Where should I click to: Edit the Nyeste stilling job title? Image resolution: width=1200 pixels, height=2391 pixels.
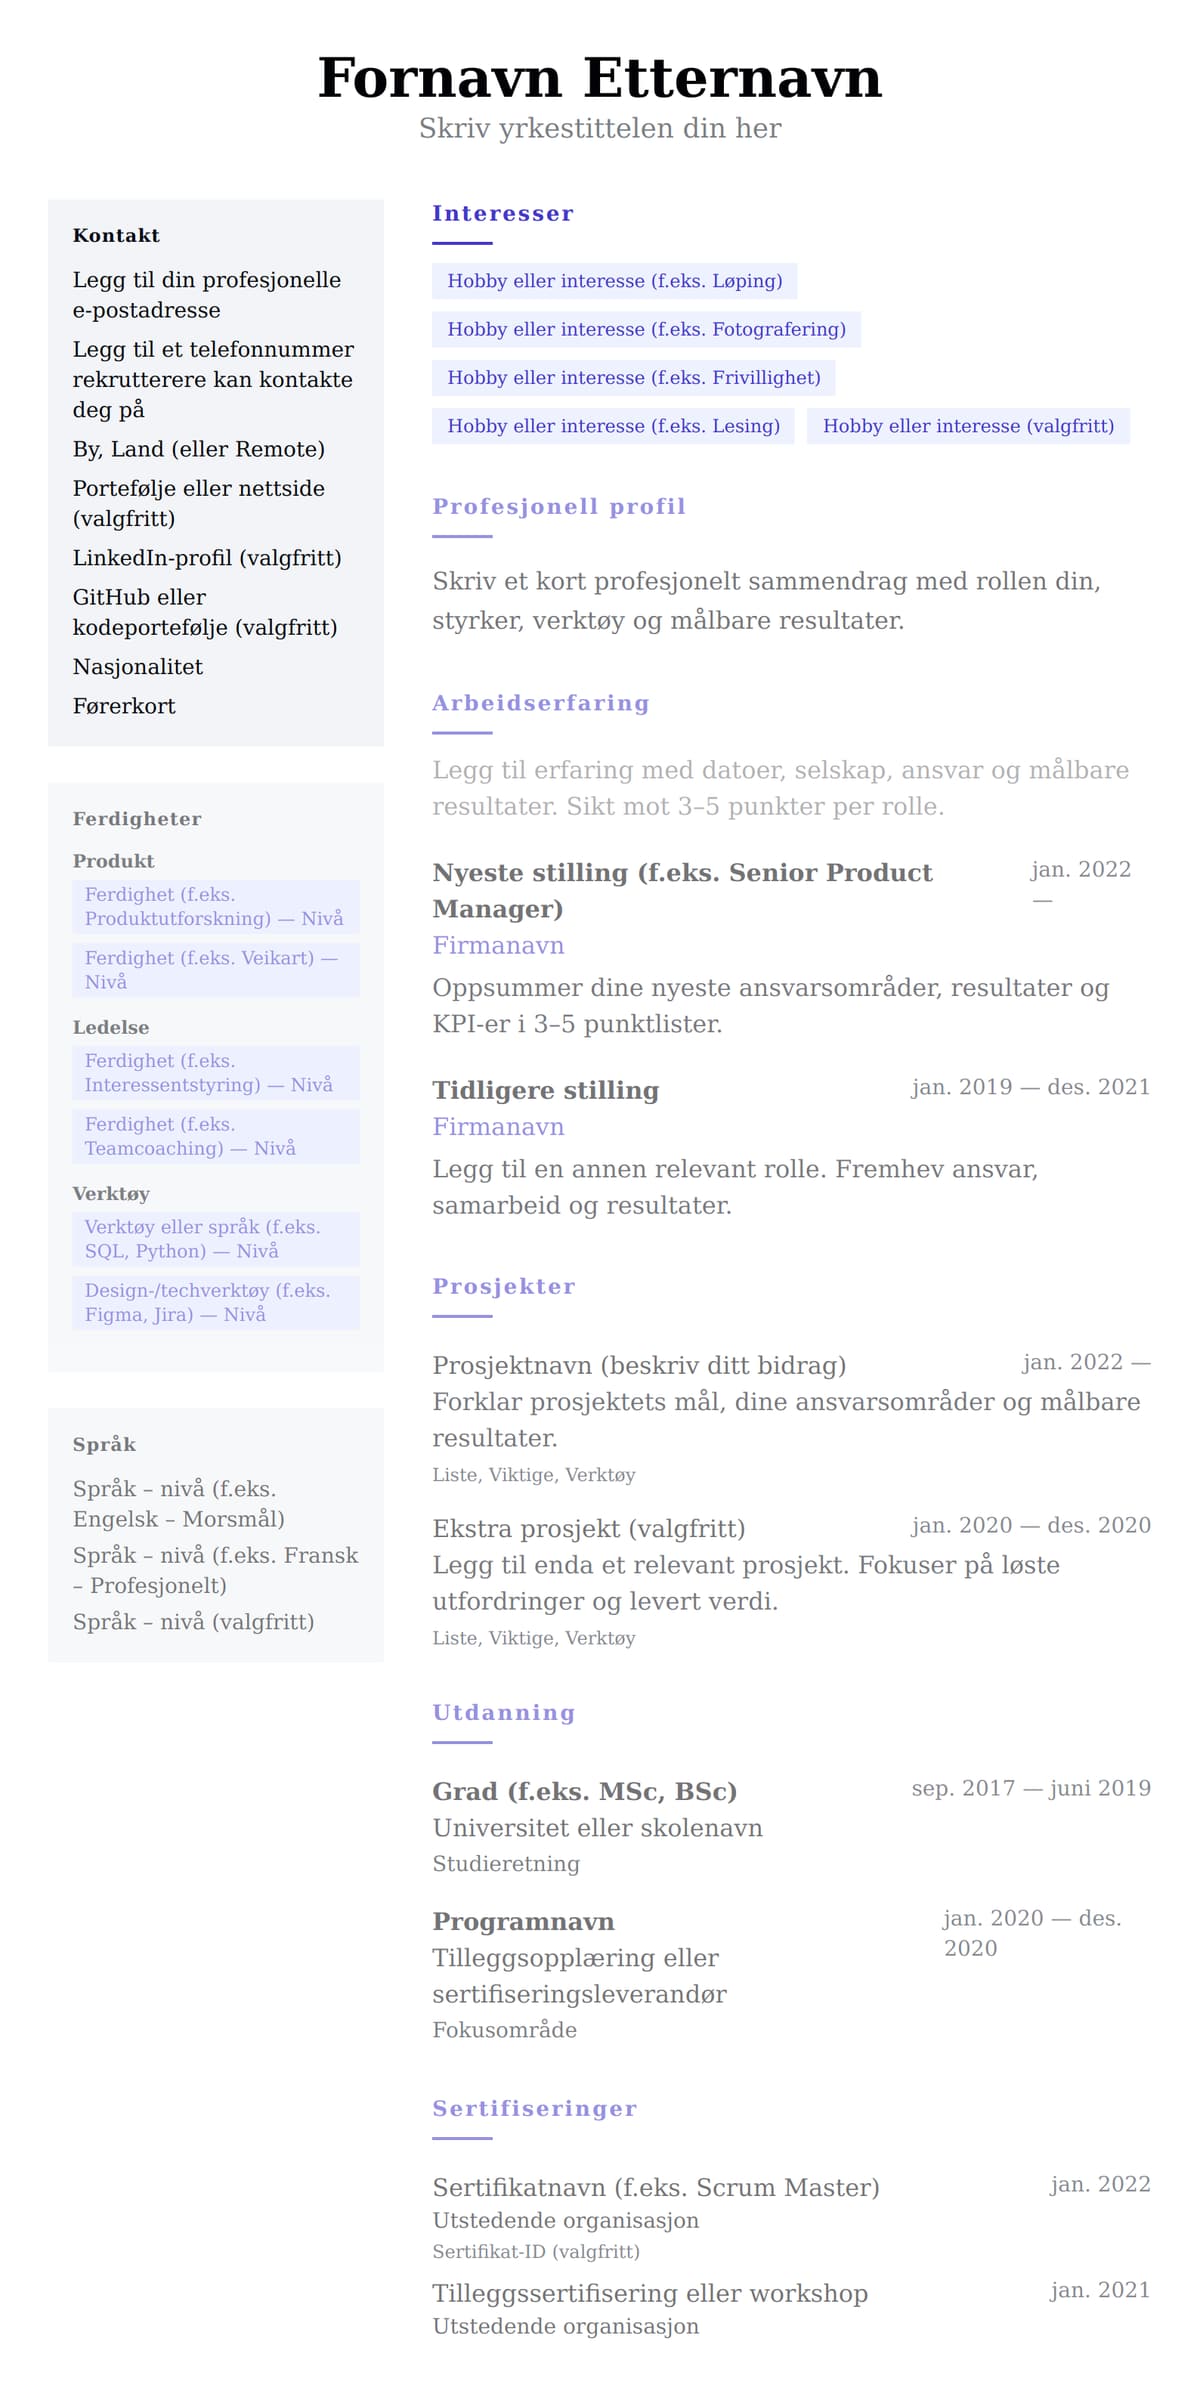[x=681, y=890]
